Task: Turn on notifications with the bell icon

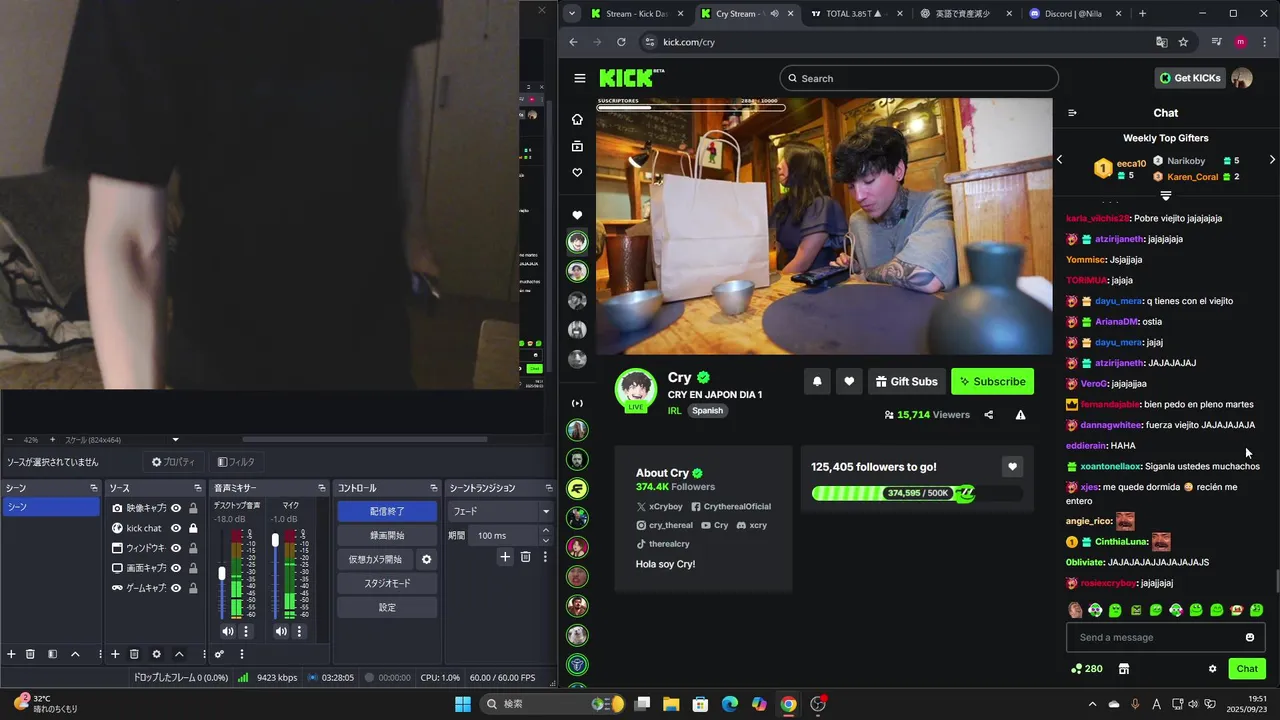Action: [817, 381]
